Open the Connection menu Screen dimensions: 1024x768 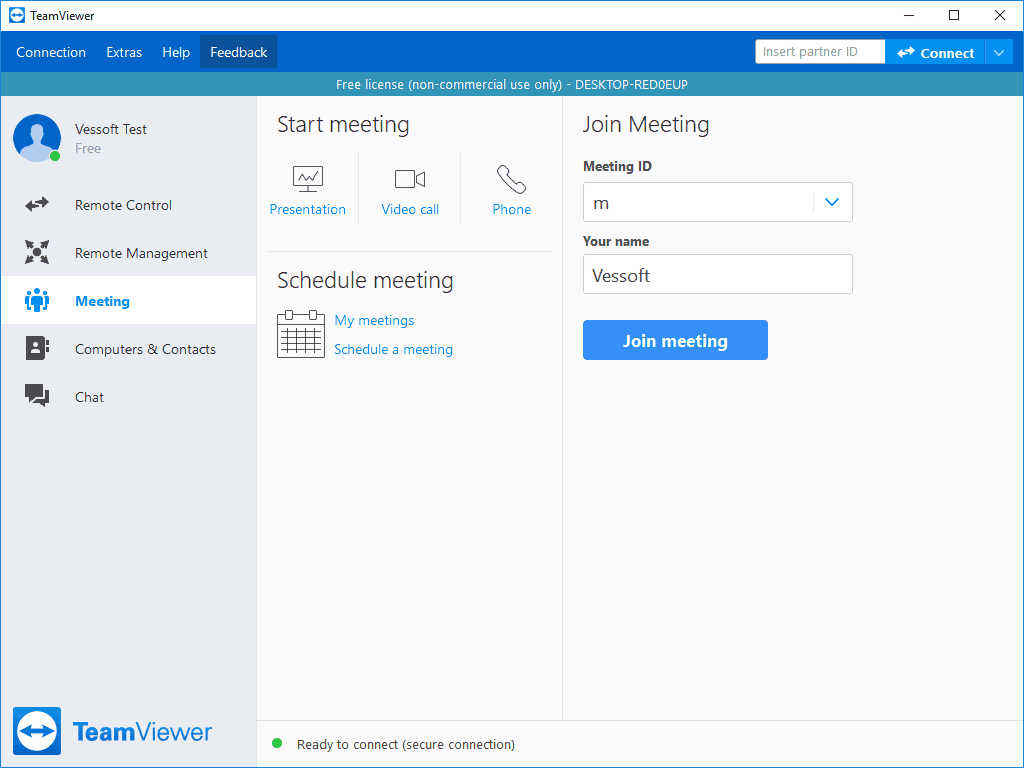tap(51, 52)
